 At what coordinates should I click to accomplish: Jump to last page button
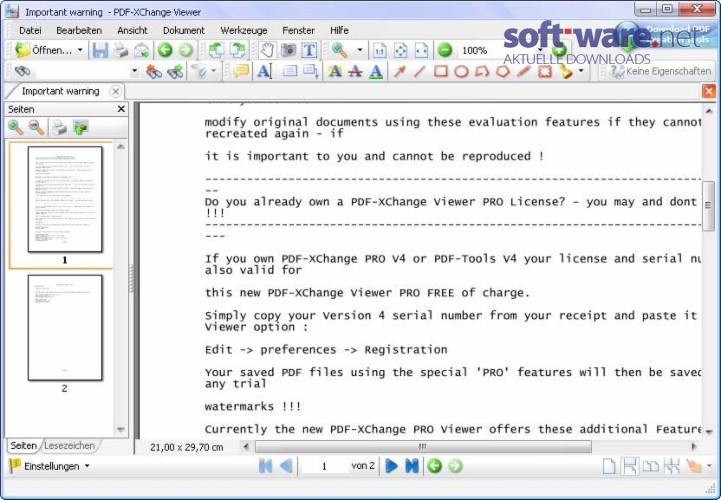(412, 466)
